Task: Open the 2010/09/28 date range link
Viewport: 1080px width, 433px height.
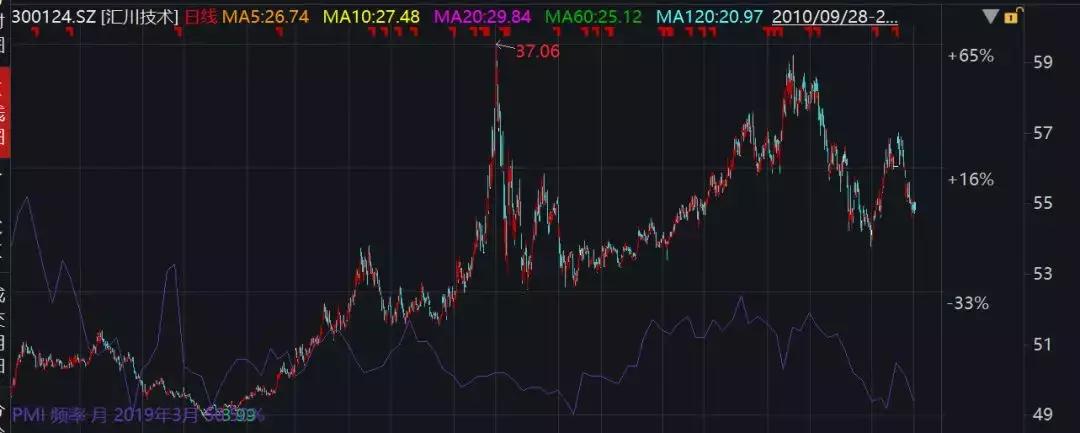Action: tap(835, 17)
